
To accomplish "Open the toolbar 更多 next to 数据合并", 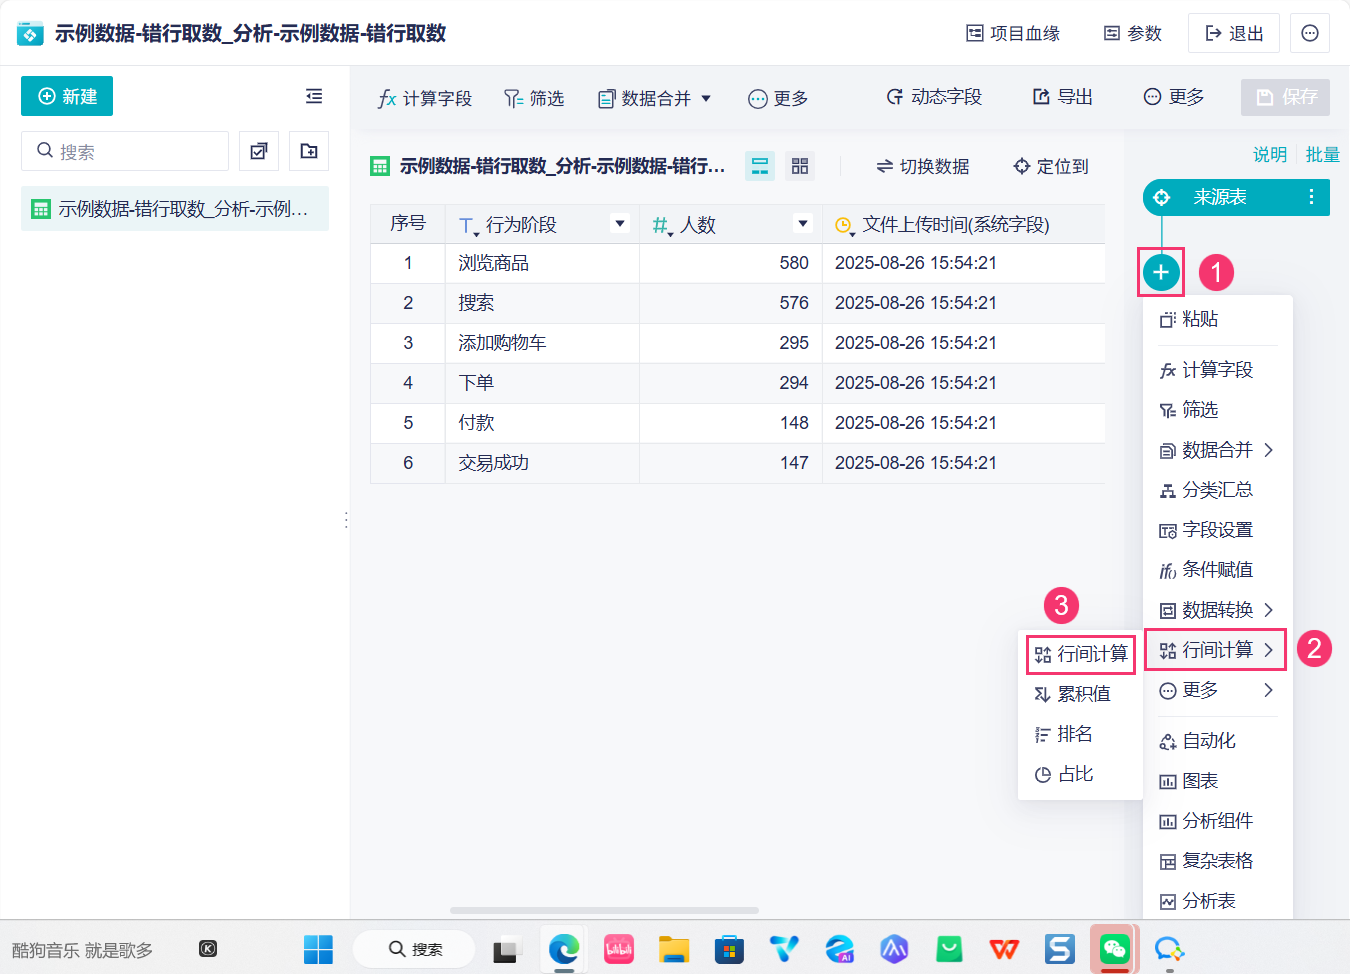I will click(x=778, y=98).
